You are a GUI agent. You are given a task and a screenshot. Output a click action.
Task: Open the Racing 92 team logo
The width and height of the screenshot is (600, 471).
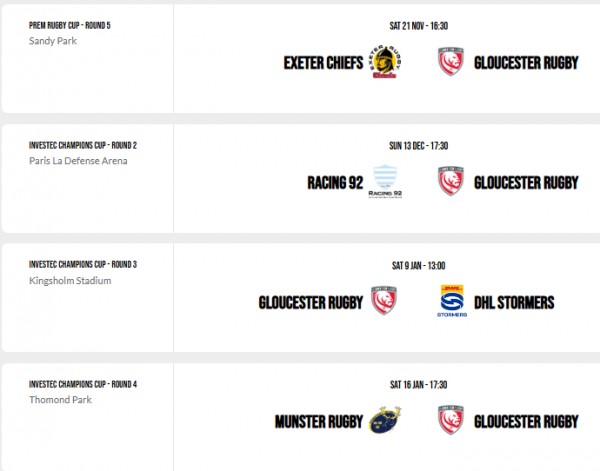[385, 181]
